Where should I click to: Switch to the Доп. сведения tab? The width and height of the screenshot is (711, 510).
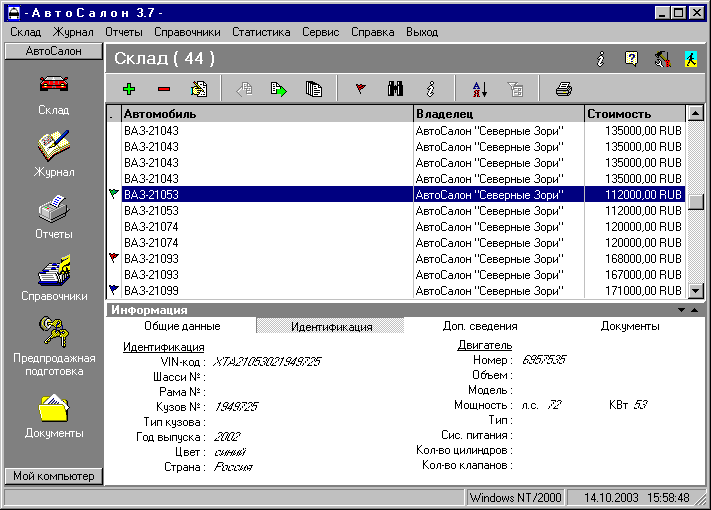pos(480,326)
